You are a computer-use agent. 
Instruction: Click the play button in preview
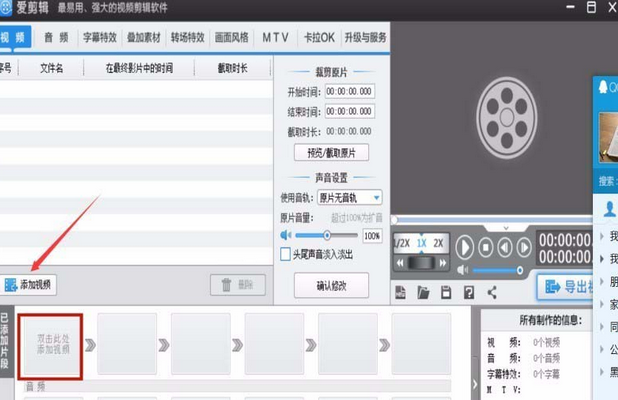coord(465,247)
